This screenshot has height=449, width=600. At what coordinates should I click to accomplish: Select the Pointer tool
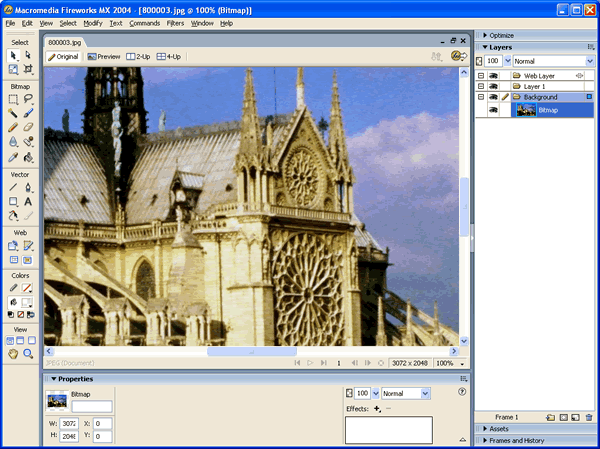click(13, 56)
